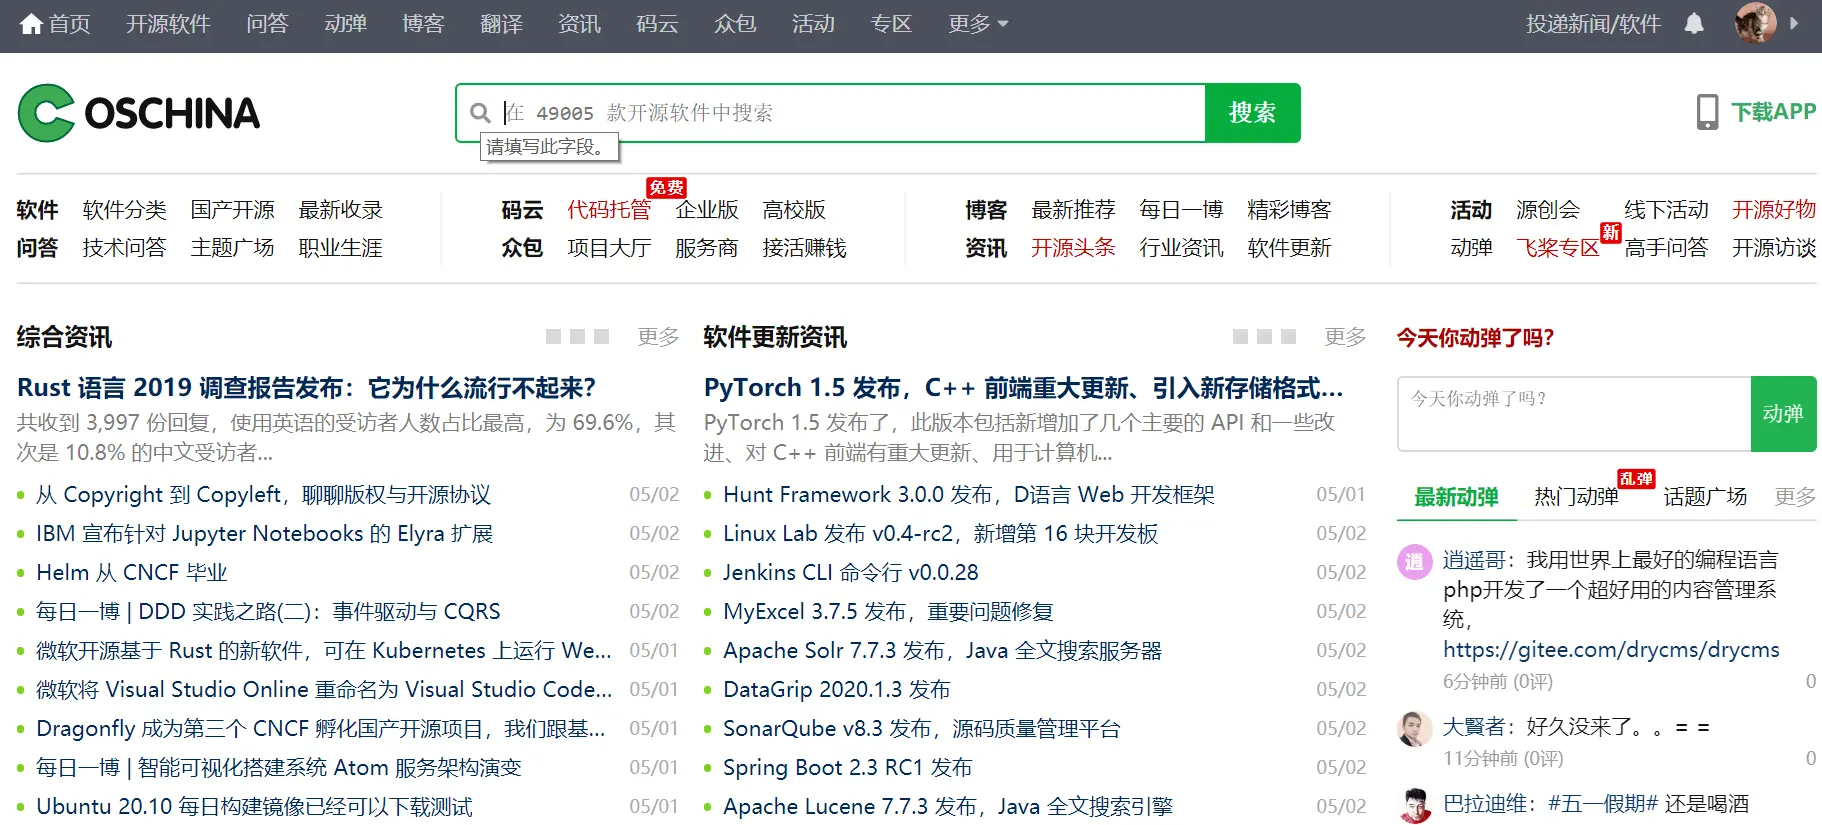Open 代码托管 link

point(609,210)
